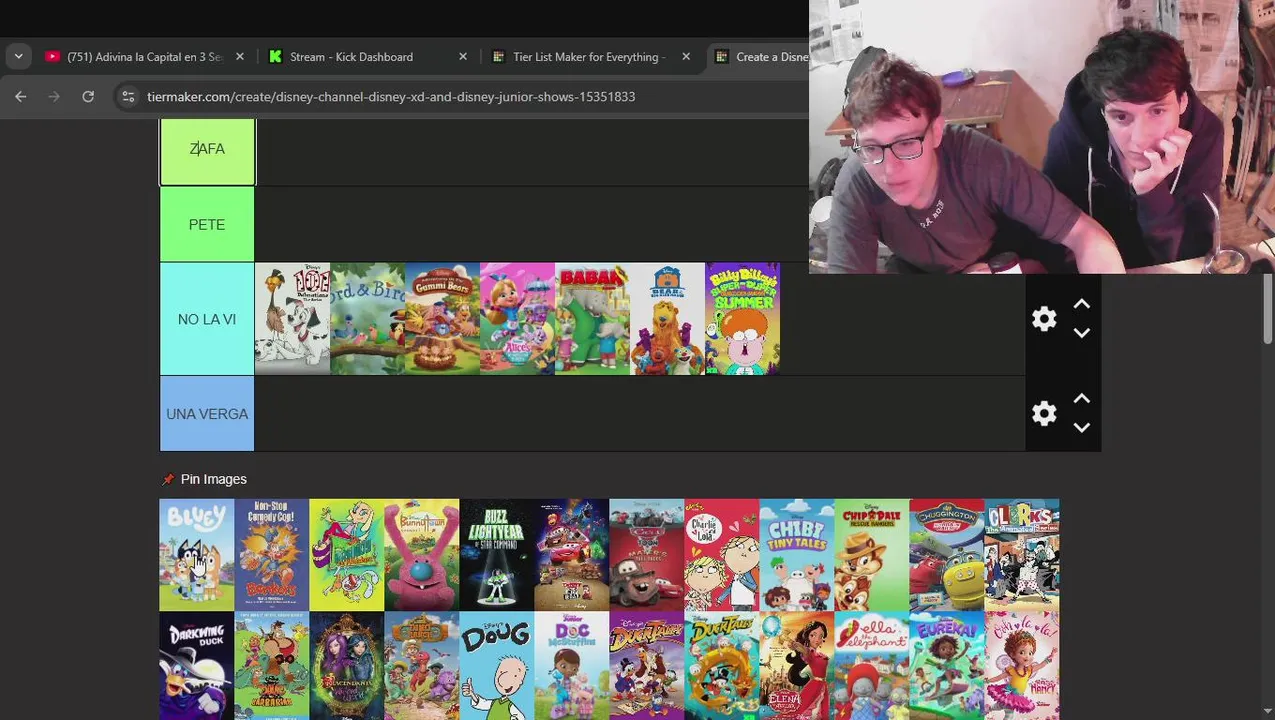
Task: Open the tab search dropdown arrow
Action: (x=18, y=57)
